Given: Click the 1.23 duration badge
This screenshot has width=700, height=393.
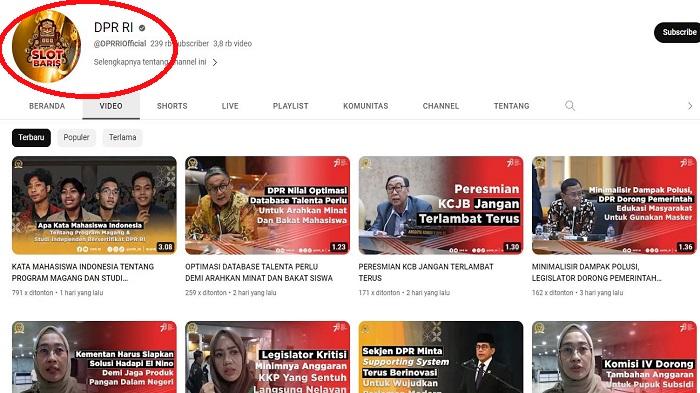Looking at the screenshot, I should click(338, 247).
